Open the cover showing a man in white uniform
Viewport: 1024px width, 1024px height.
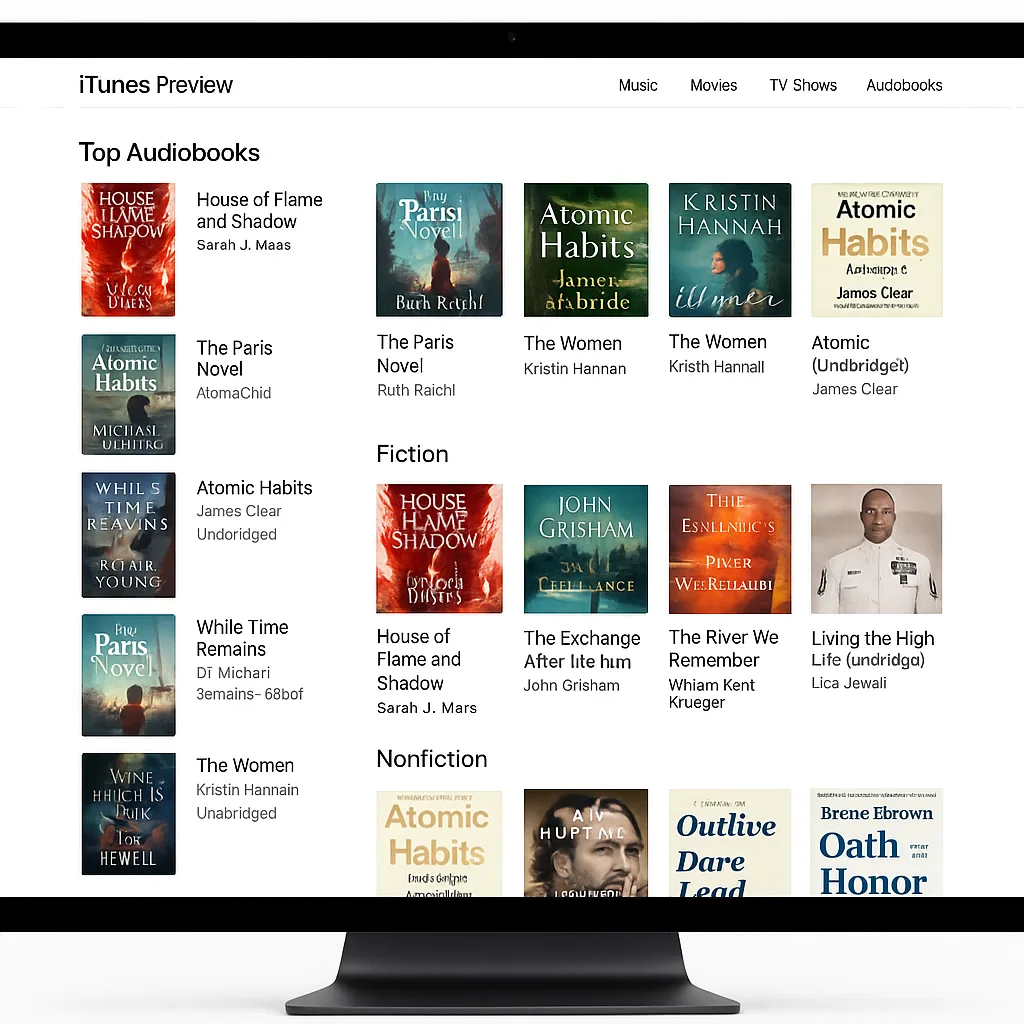point(876,549)
